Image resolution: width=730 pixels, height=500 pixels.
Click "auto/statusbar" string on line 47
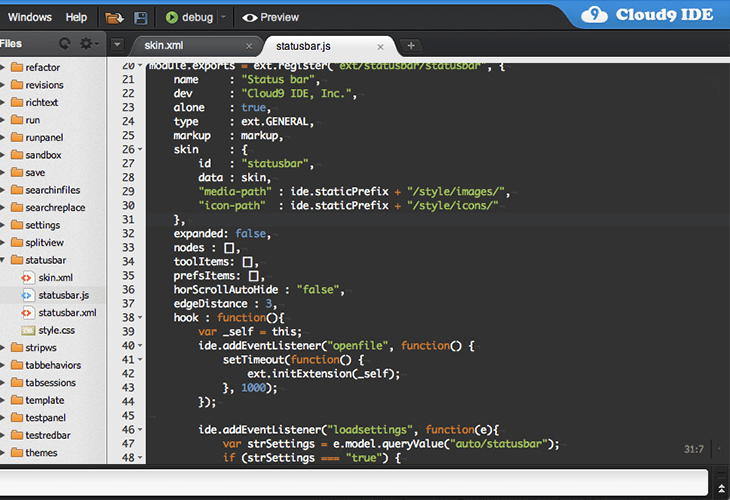pyautogui.click(x=498, y=444)
